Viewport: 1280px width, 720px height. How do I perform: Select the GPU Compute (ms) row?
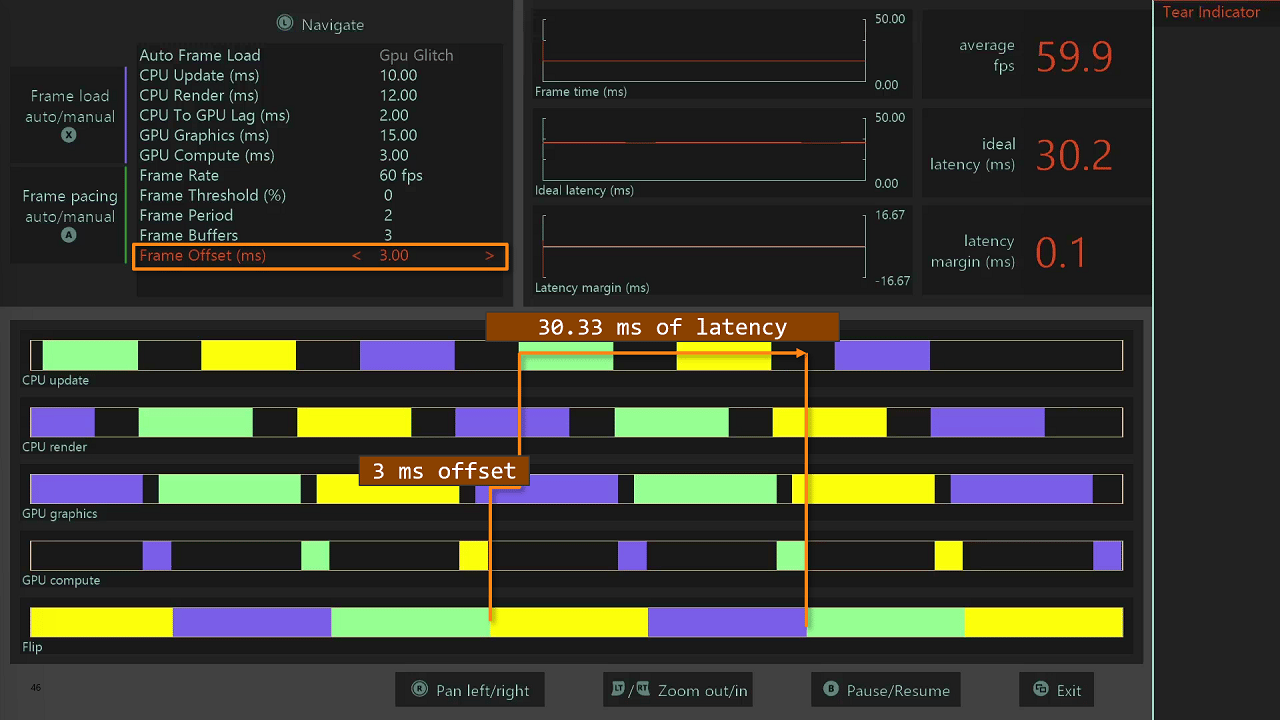pos(320,155)
